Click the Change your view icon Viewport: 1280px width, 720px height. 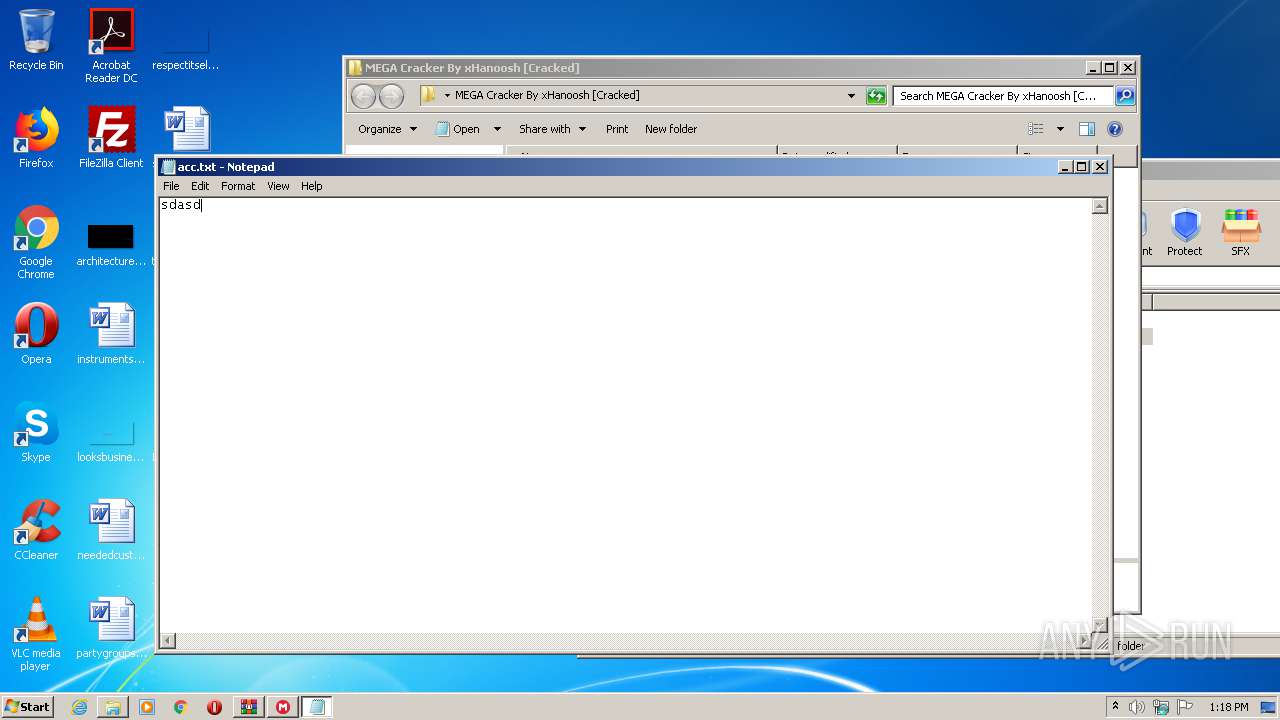(1036, 129)
